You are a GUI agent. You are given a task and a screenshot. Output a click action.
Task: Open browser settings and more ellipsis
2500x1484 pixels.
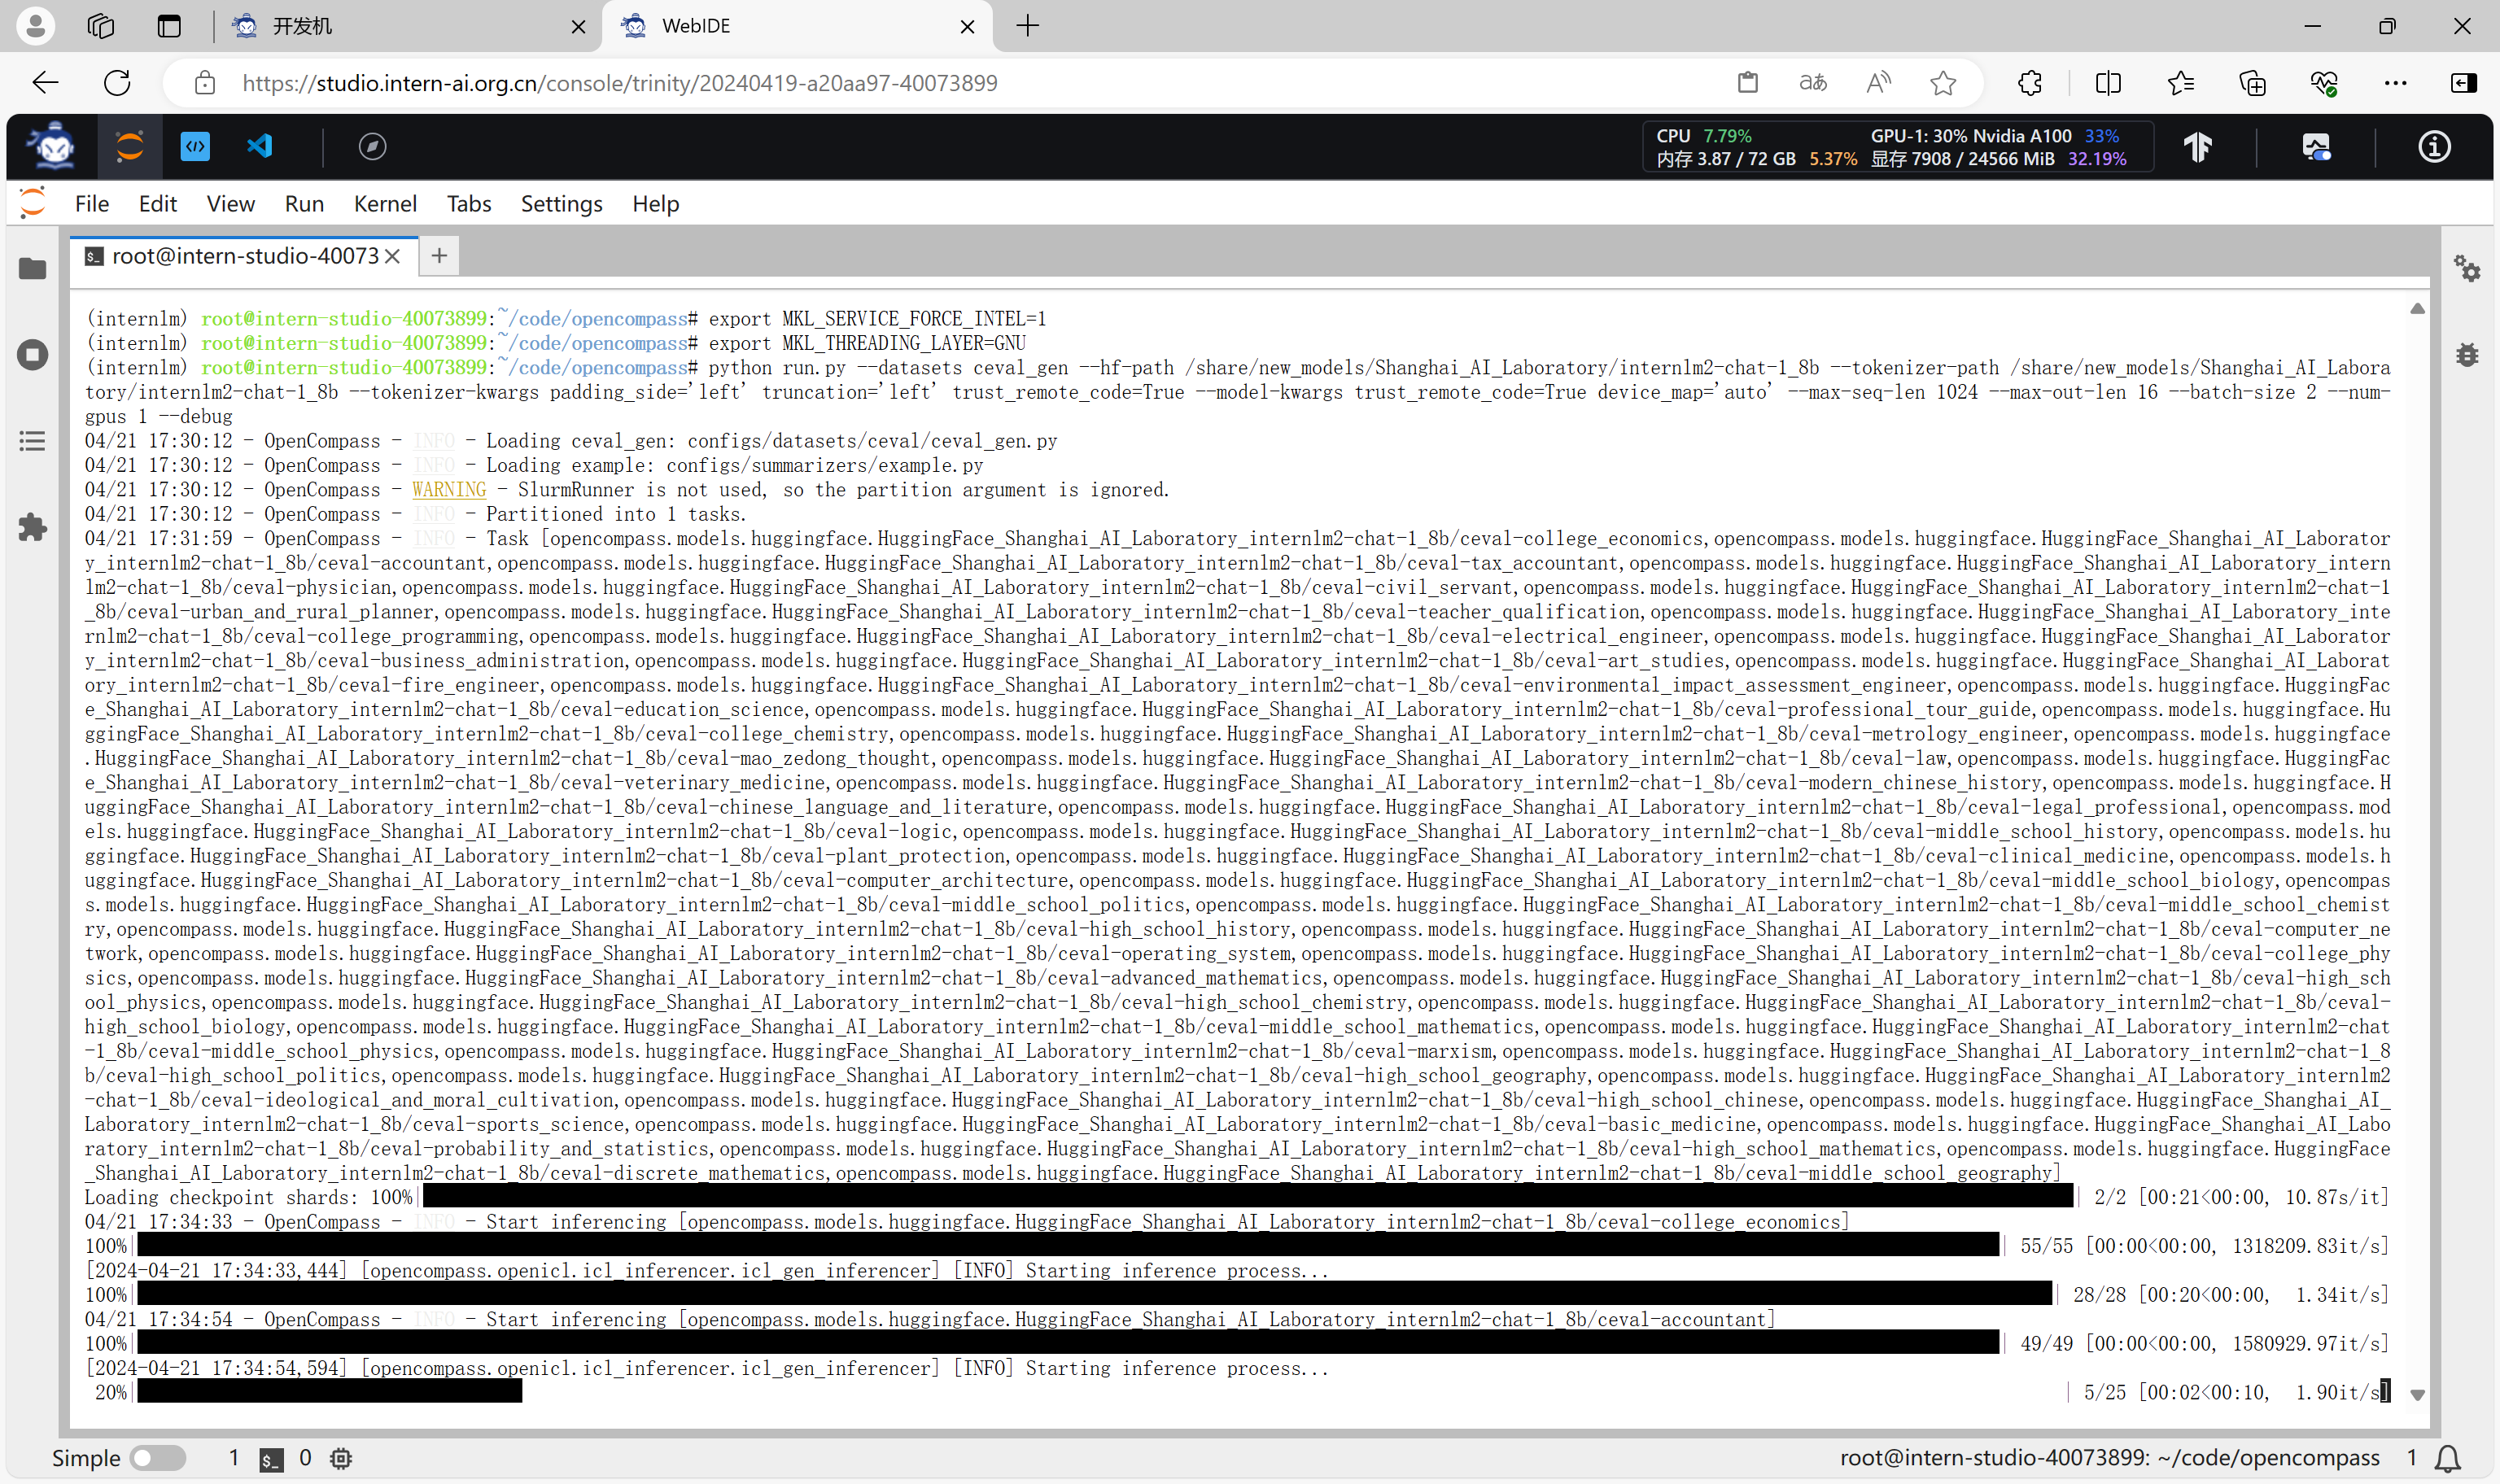[x=2396, y=83]
